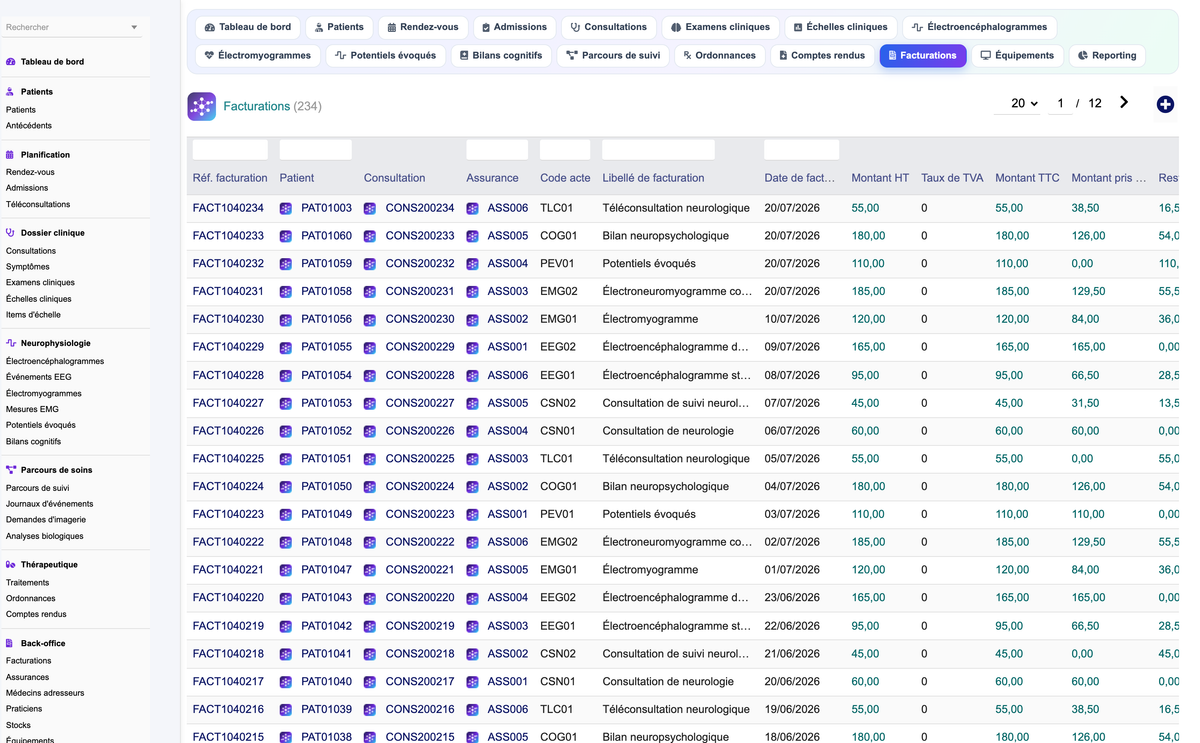Click Planification calendar icon in sidebar

click(11, 155)
